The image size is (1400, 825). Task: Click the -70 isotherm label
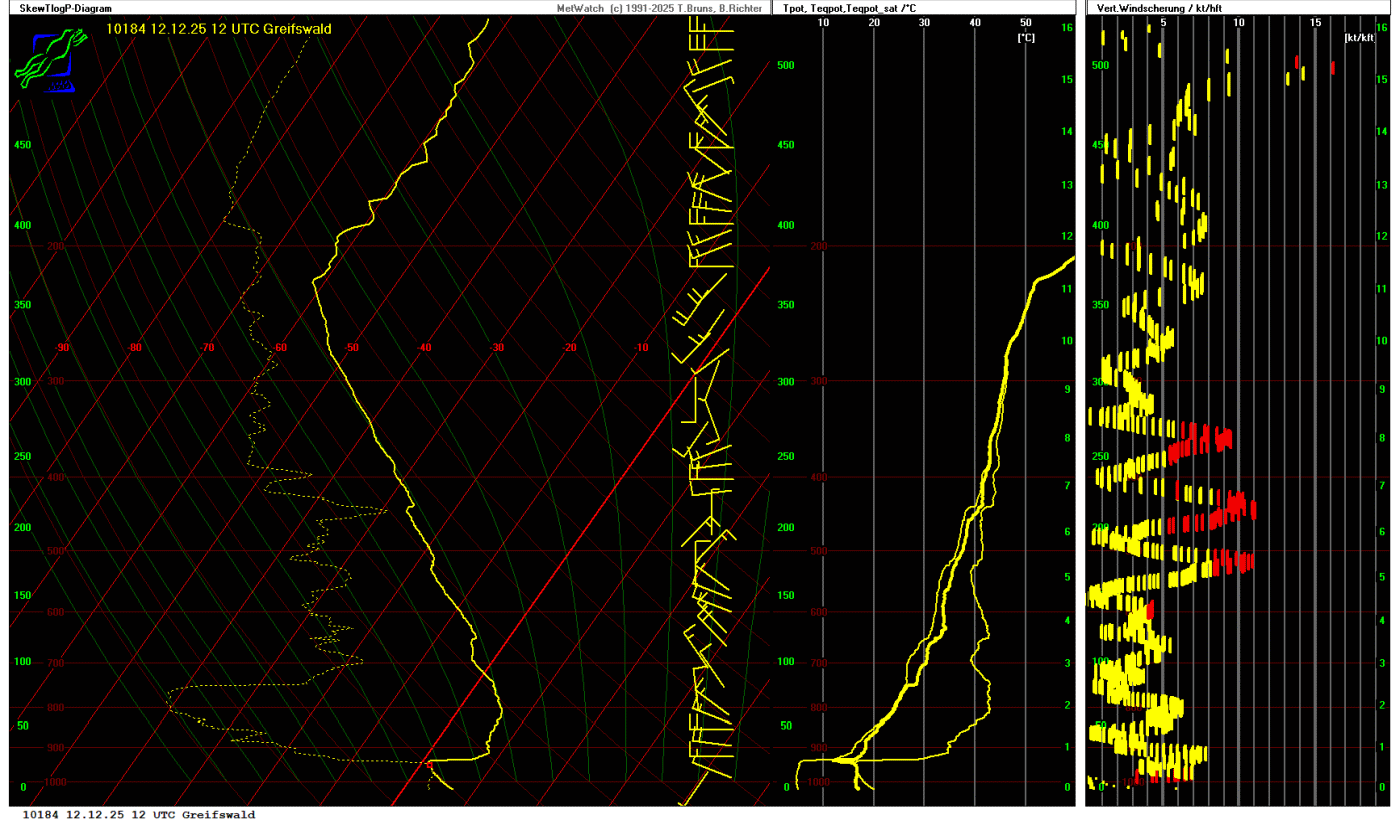pos(207,348)
